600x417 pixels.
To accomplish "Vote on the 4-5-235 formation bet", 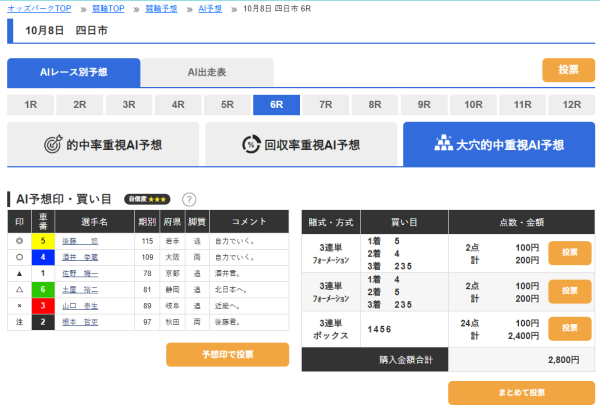I will click(x=569, y=291).
